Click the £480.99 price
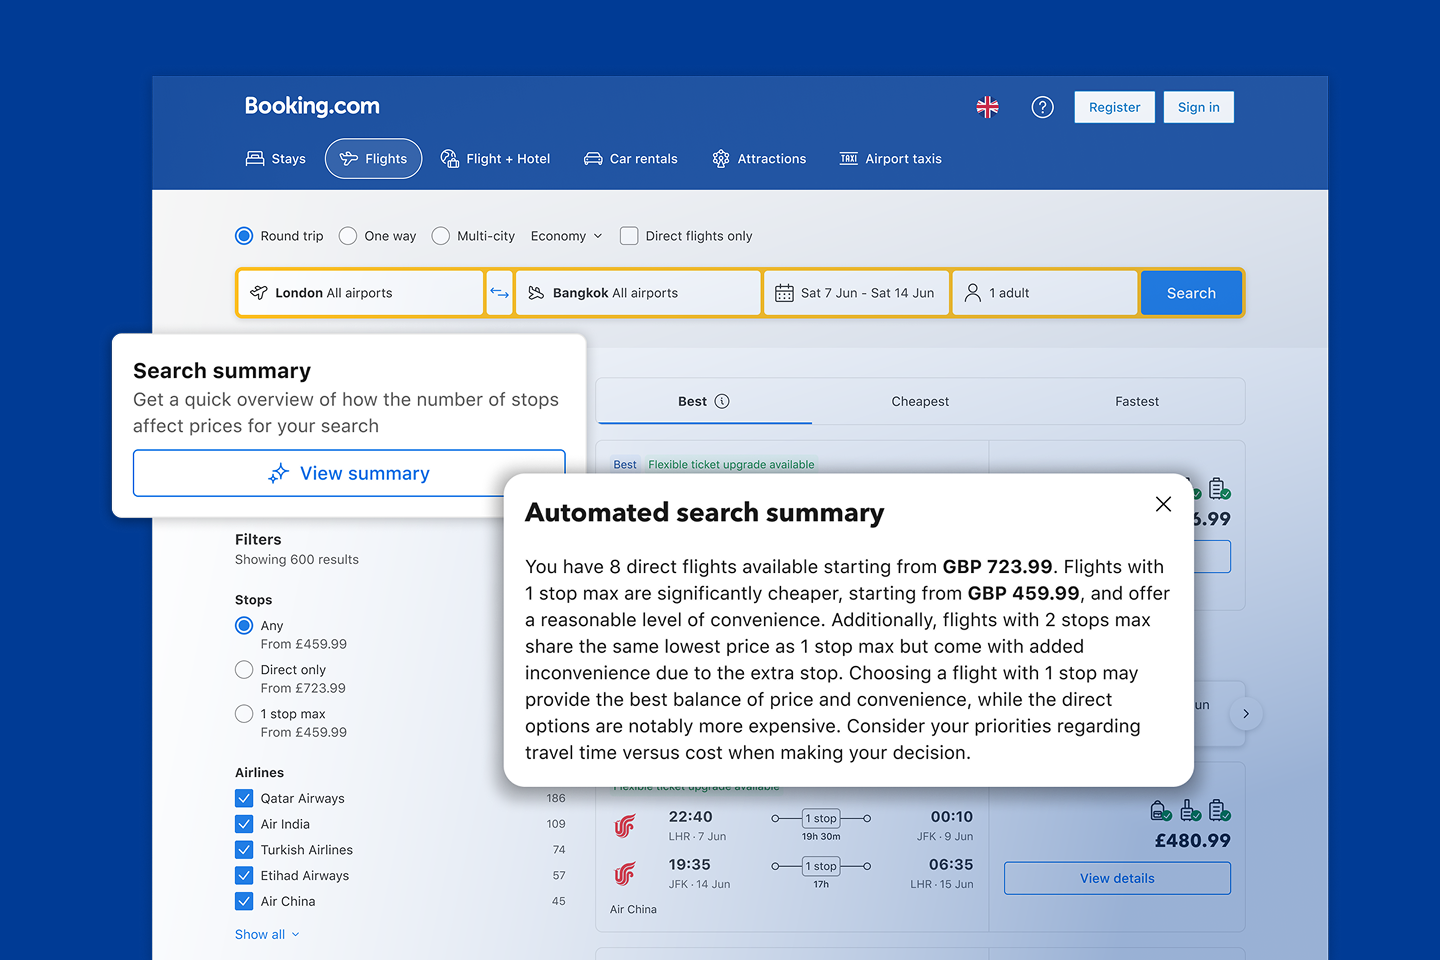Image resolution: width=1440 pixels, height=960 pixels. [x=1192, y=841]
